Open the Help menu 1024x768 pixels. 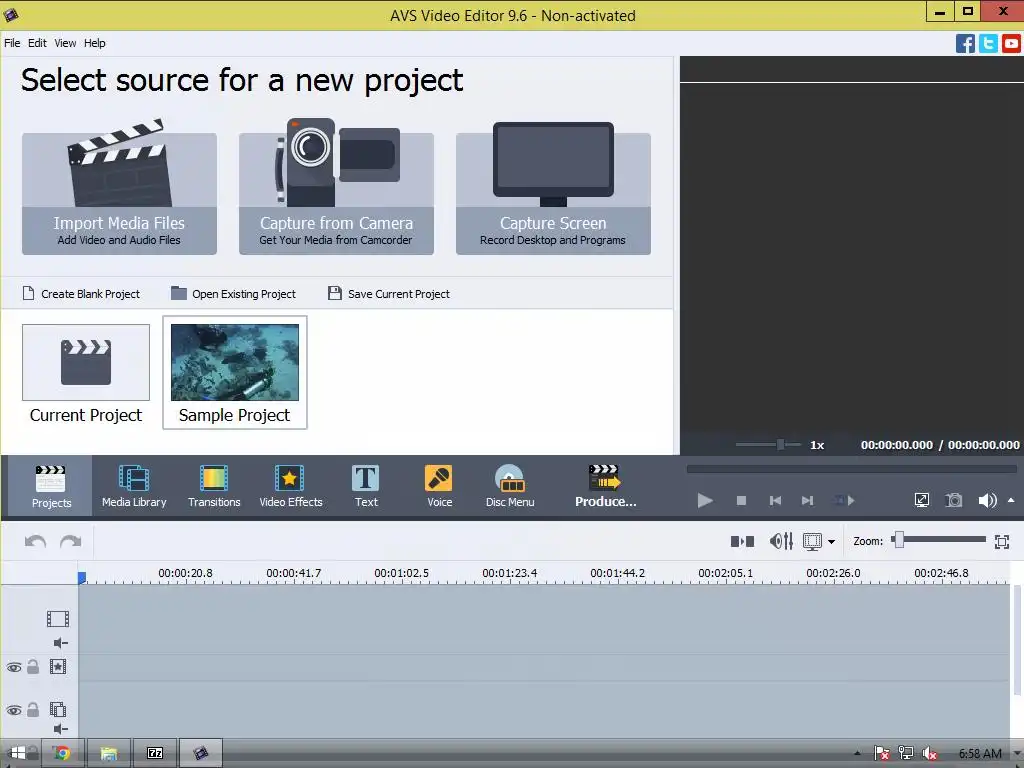(95, 43)
